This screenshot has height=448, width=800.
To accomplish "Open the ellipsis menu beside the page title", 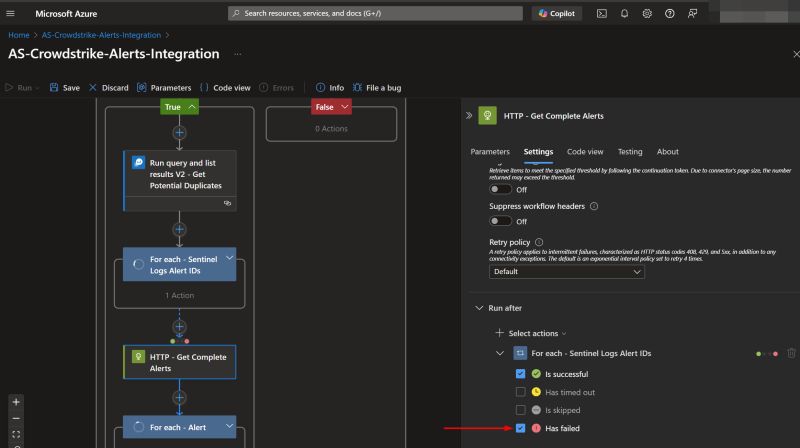I will 238,54.
